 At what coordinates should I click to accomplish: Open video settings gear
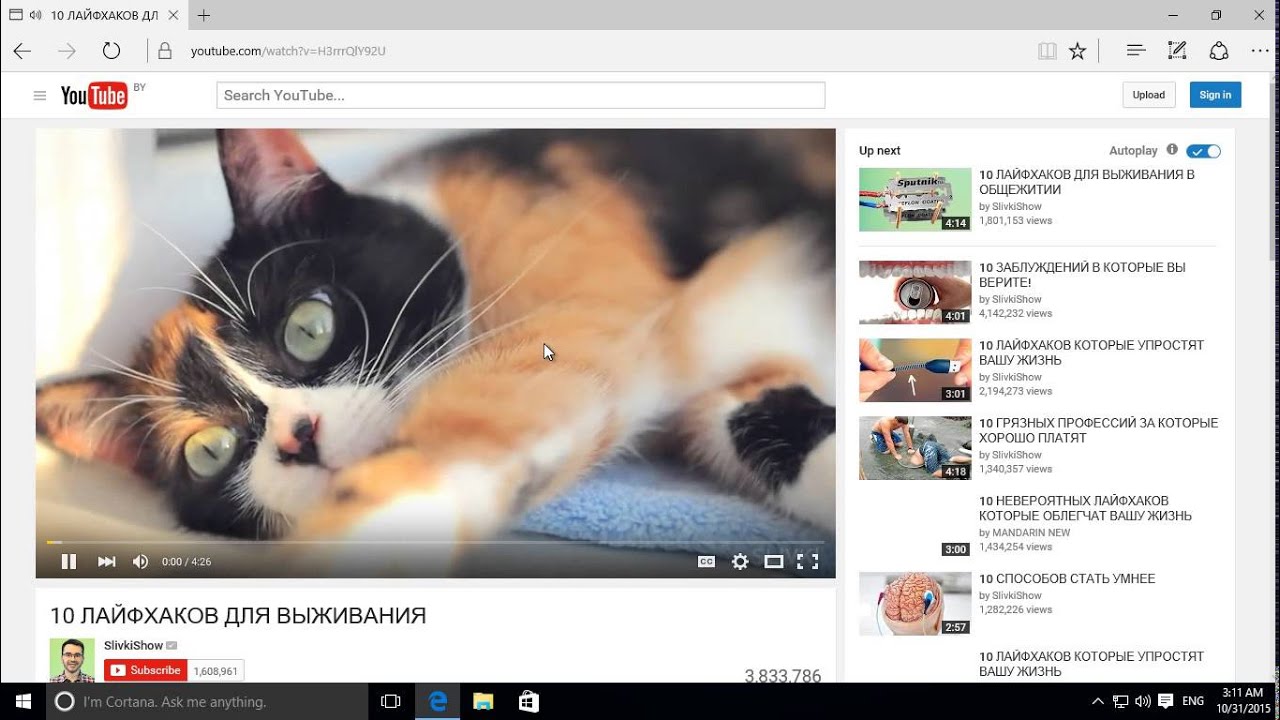740,562
